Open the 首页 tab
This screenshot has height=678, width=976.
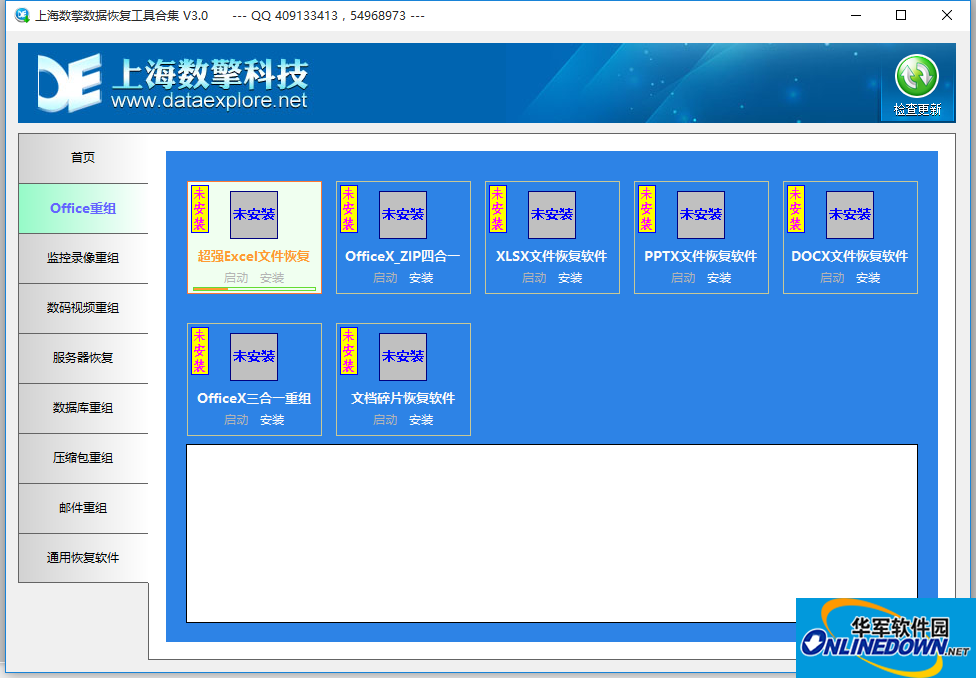point(83,158)
